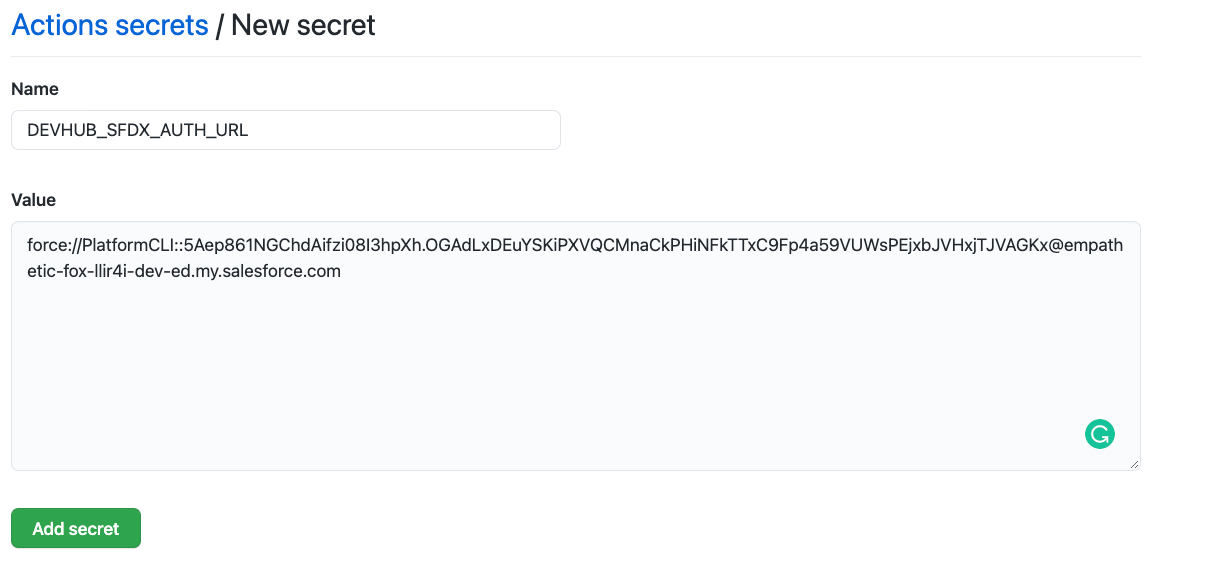Click the Value textarea resize handle corner
1218x577 pixels.
point(1134,464)
